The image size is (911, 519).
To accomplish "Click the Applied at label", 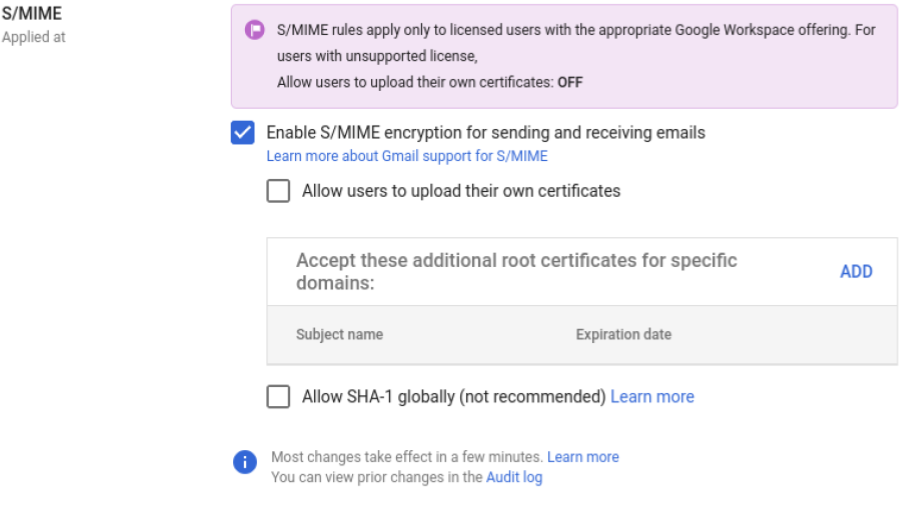I will tap(33, 37).
